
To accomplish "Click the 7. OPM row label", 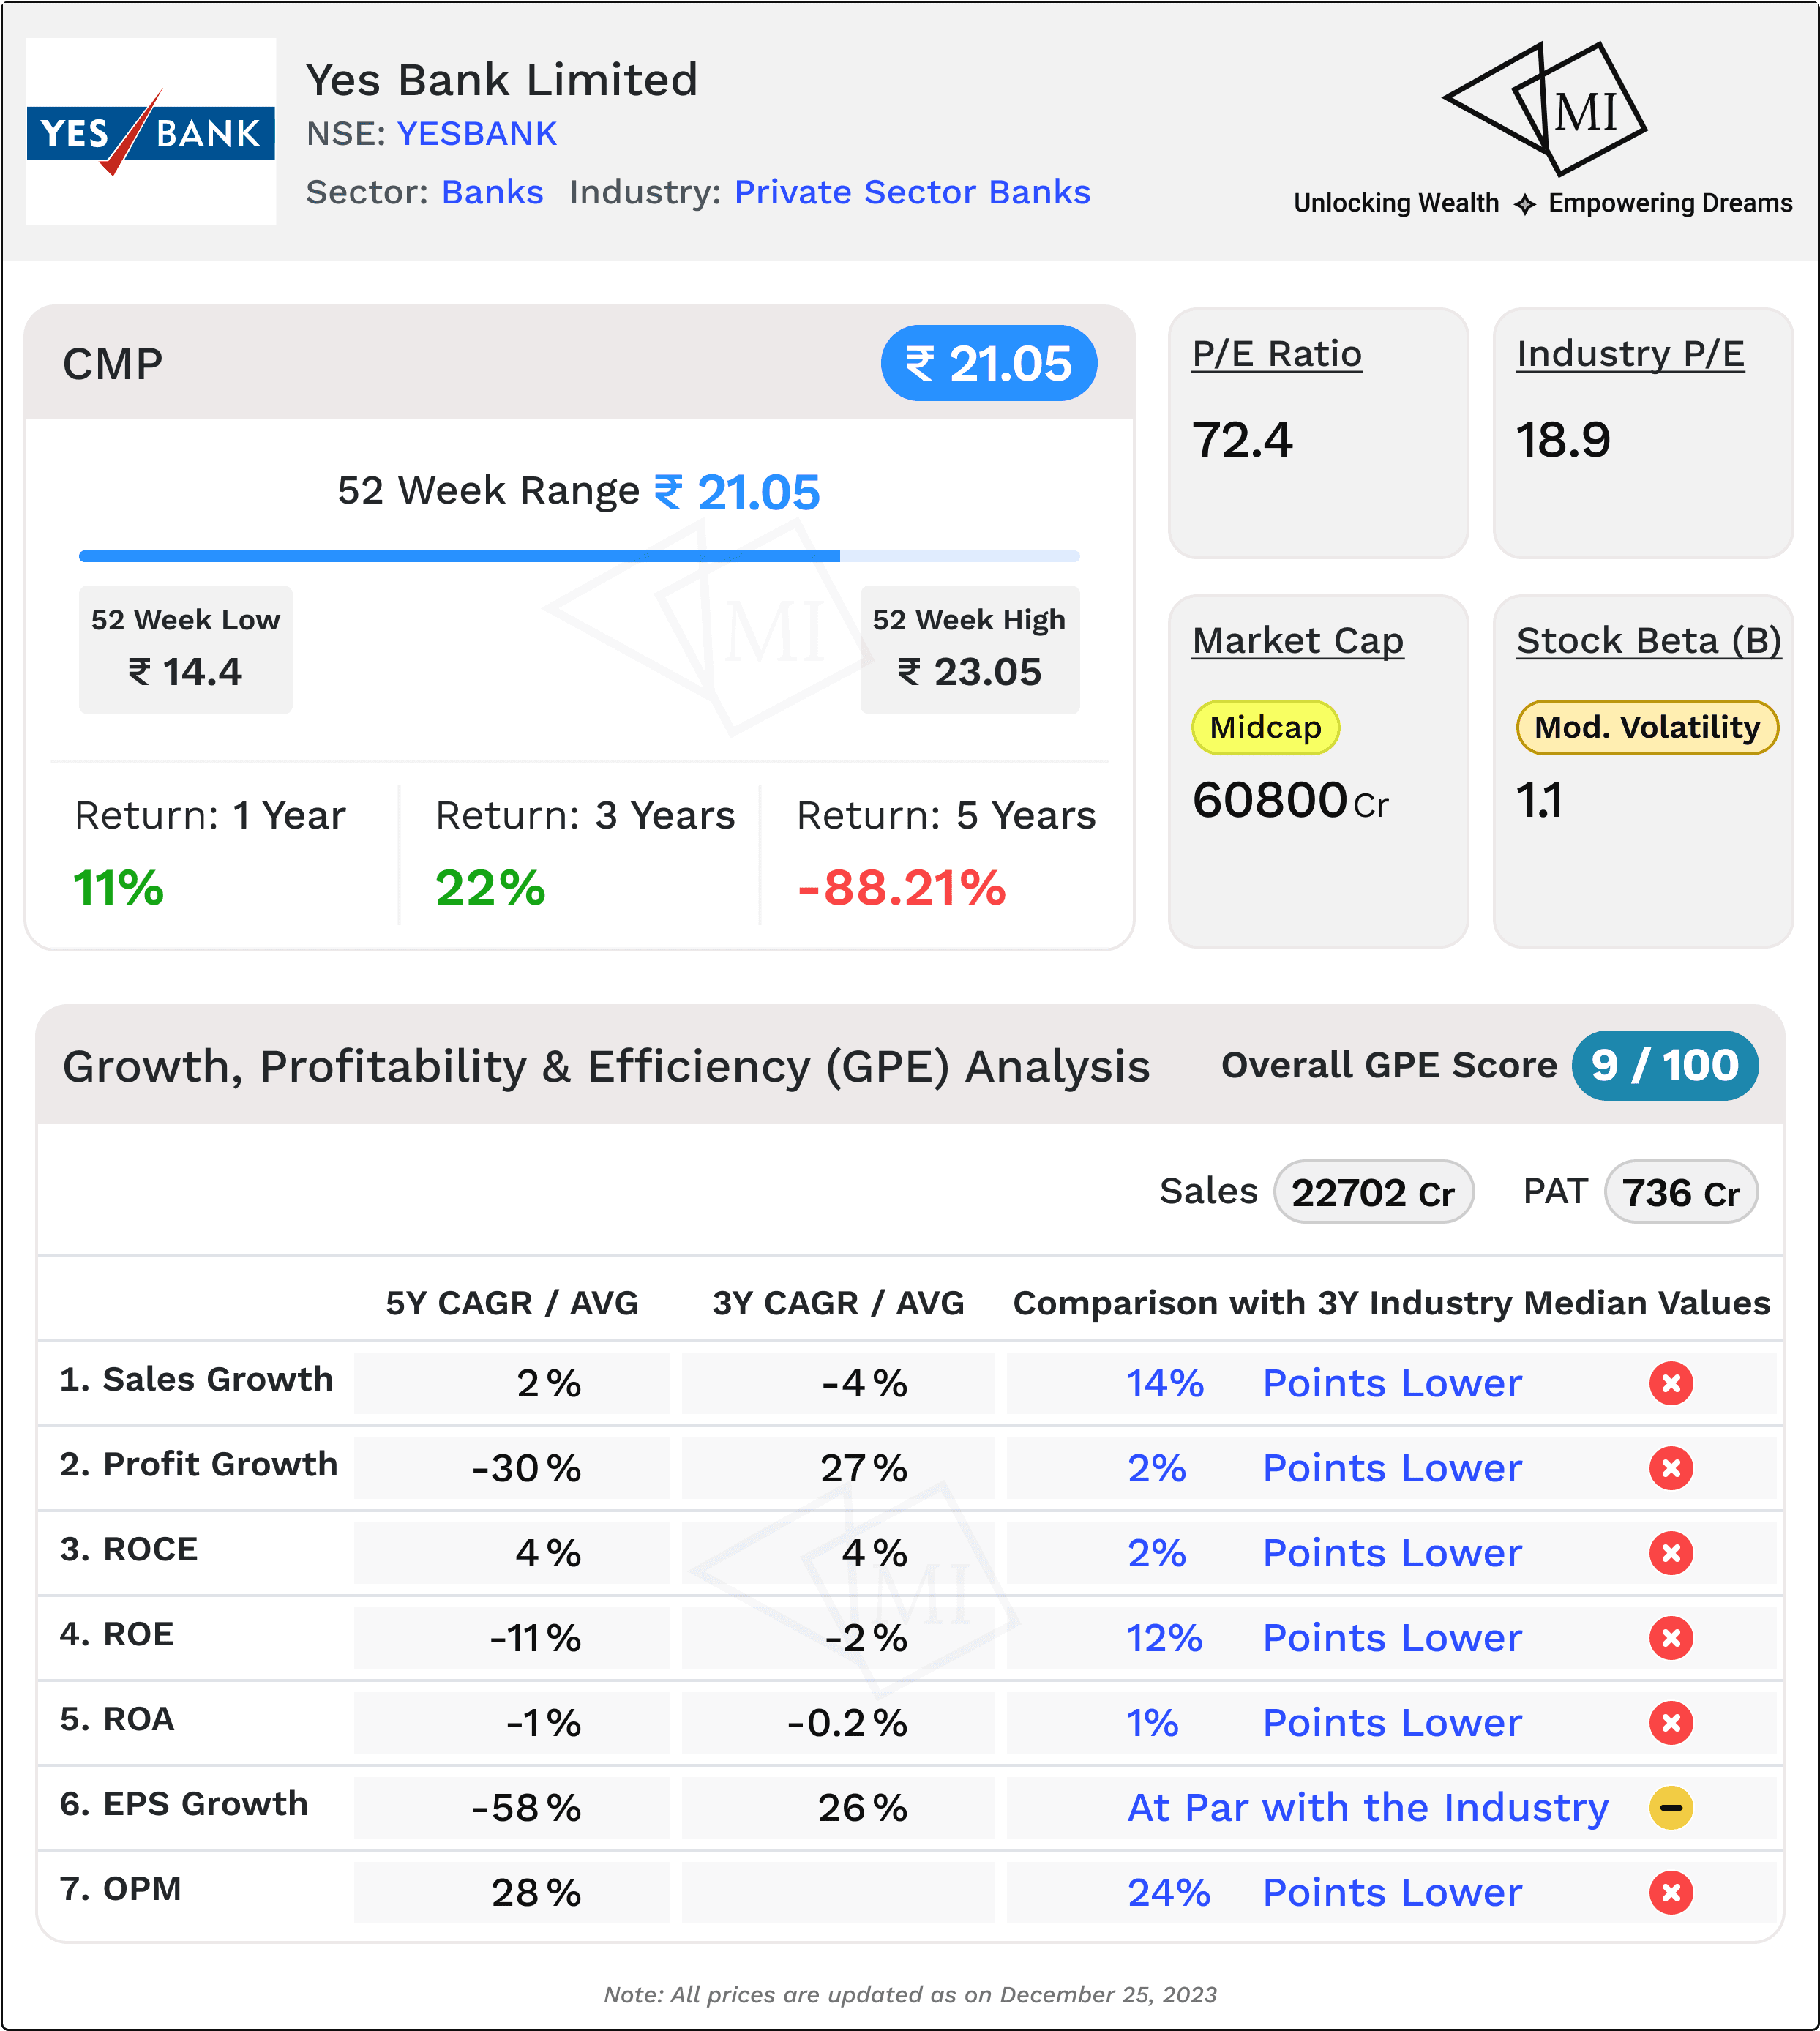I will pyautogui.click(x=121, y=1889).
